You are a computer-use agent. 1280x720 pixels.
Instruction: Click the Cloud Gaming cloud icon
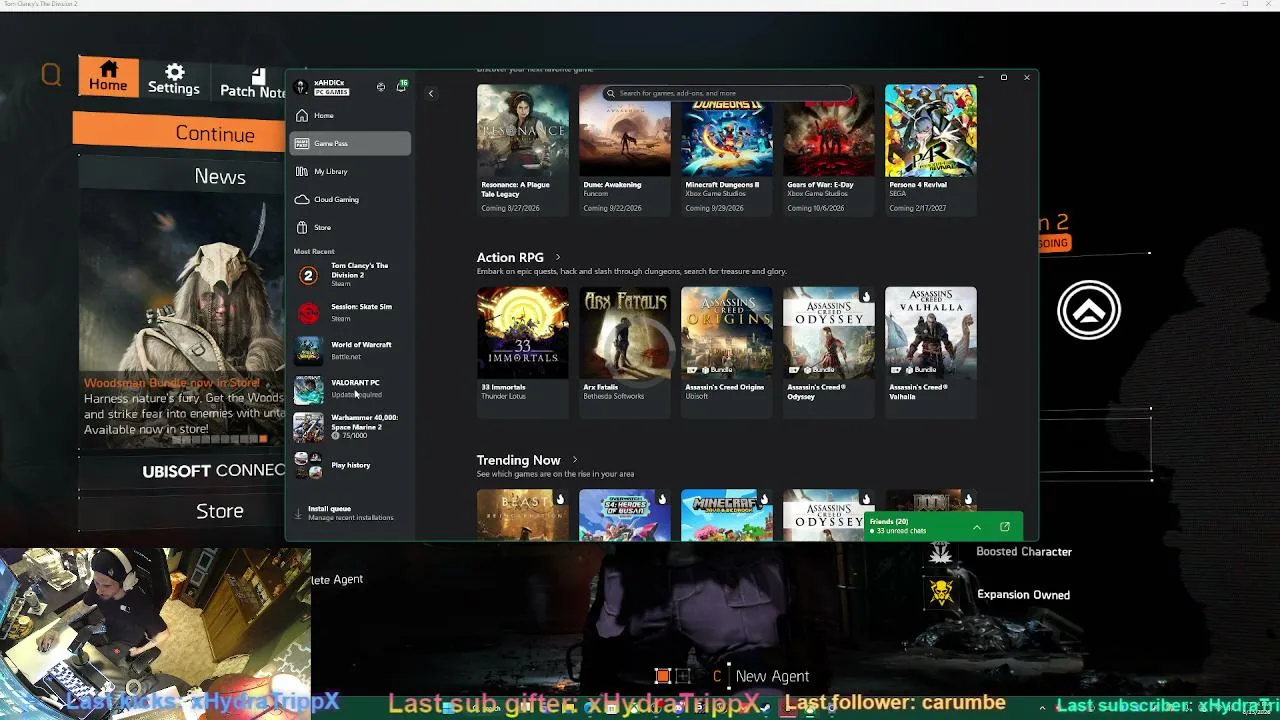[x=302, y=199]
